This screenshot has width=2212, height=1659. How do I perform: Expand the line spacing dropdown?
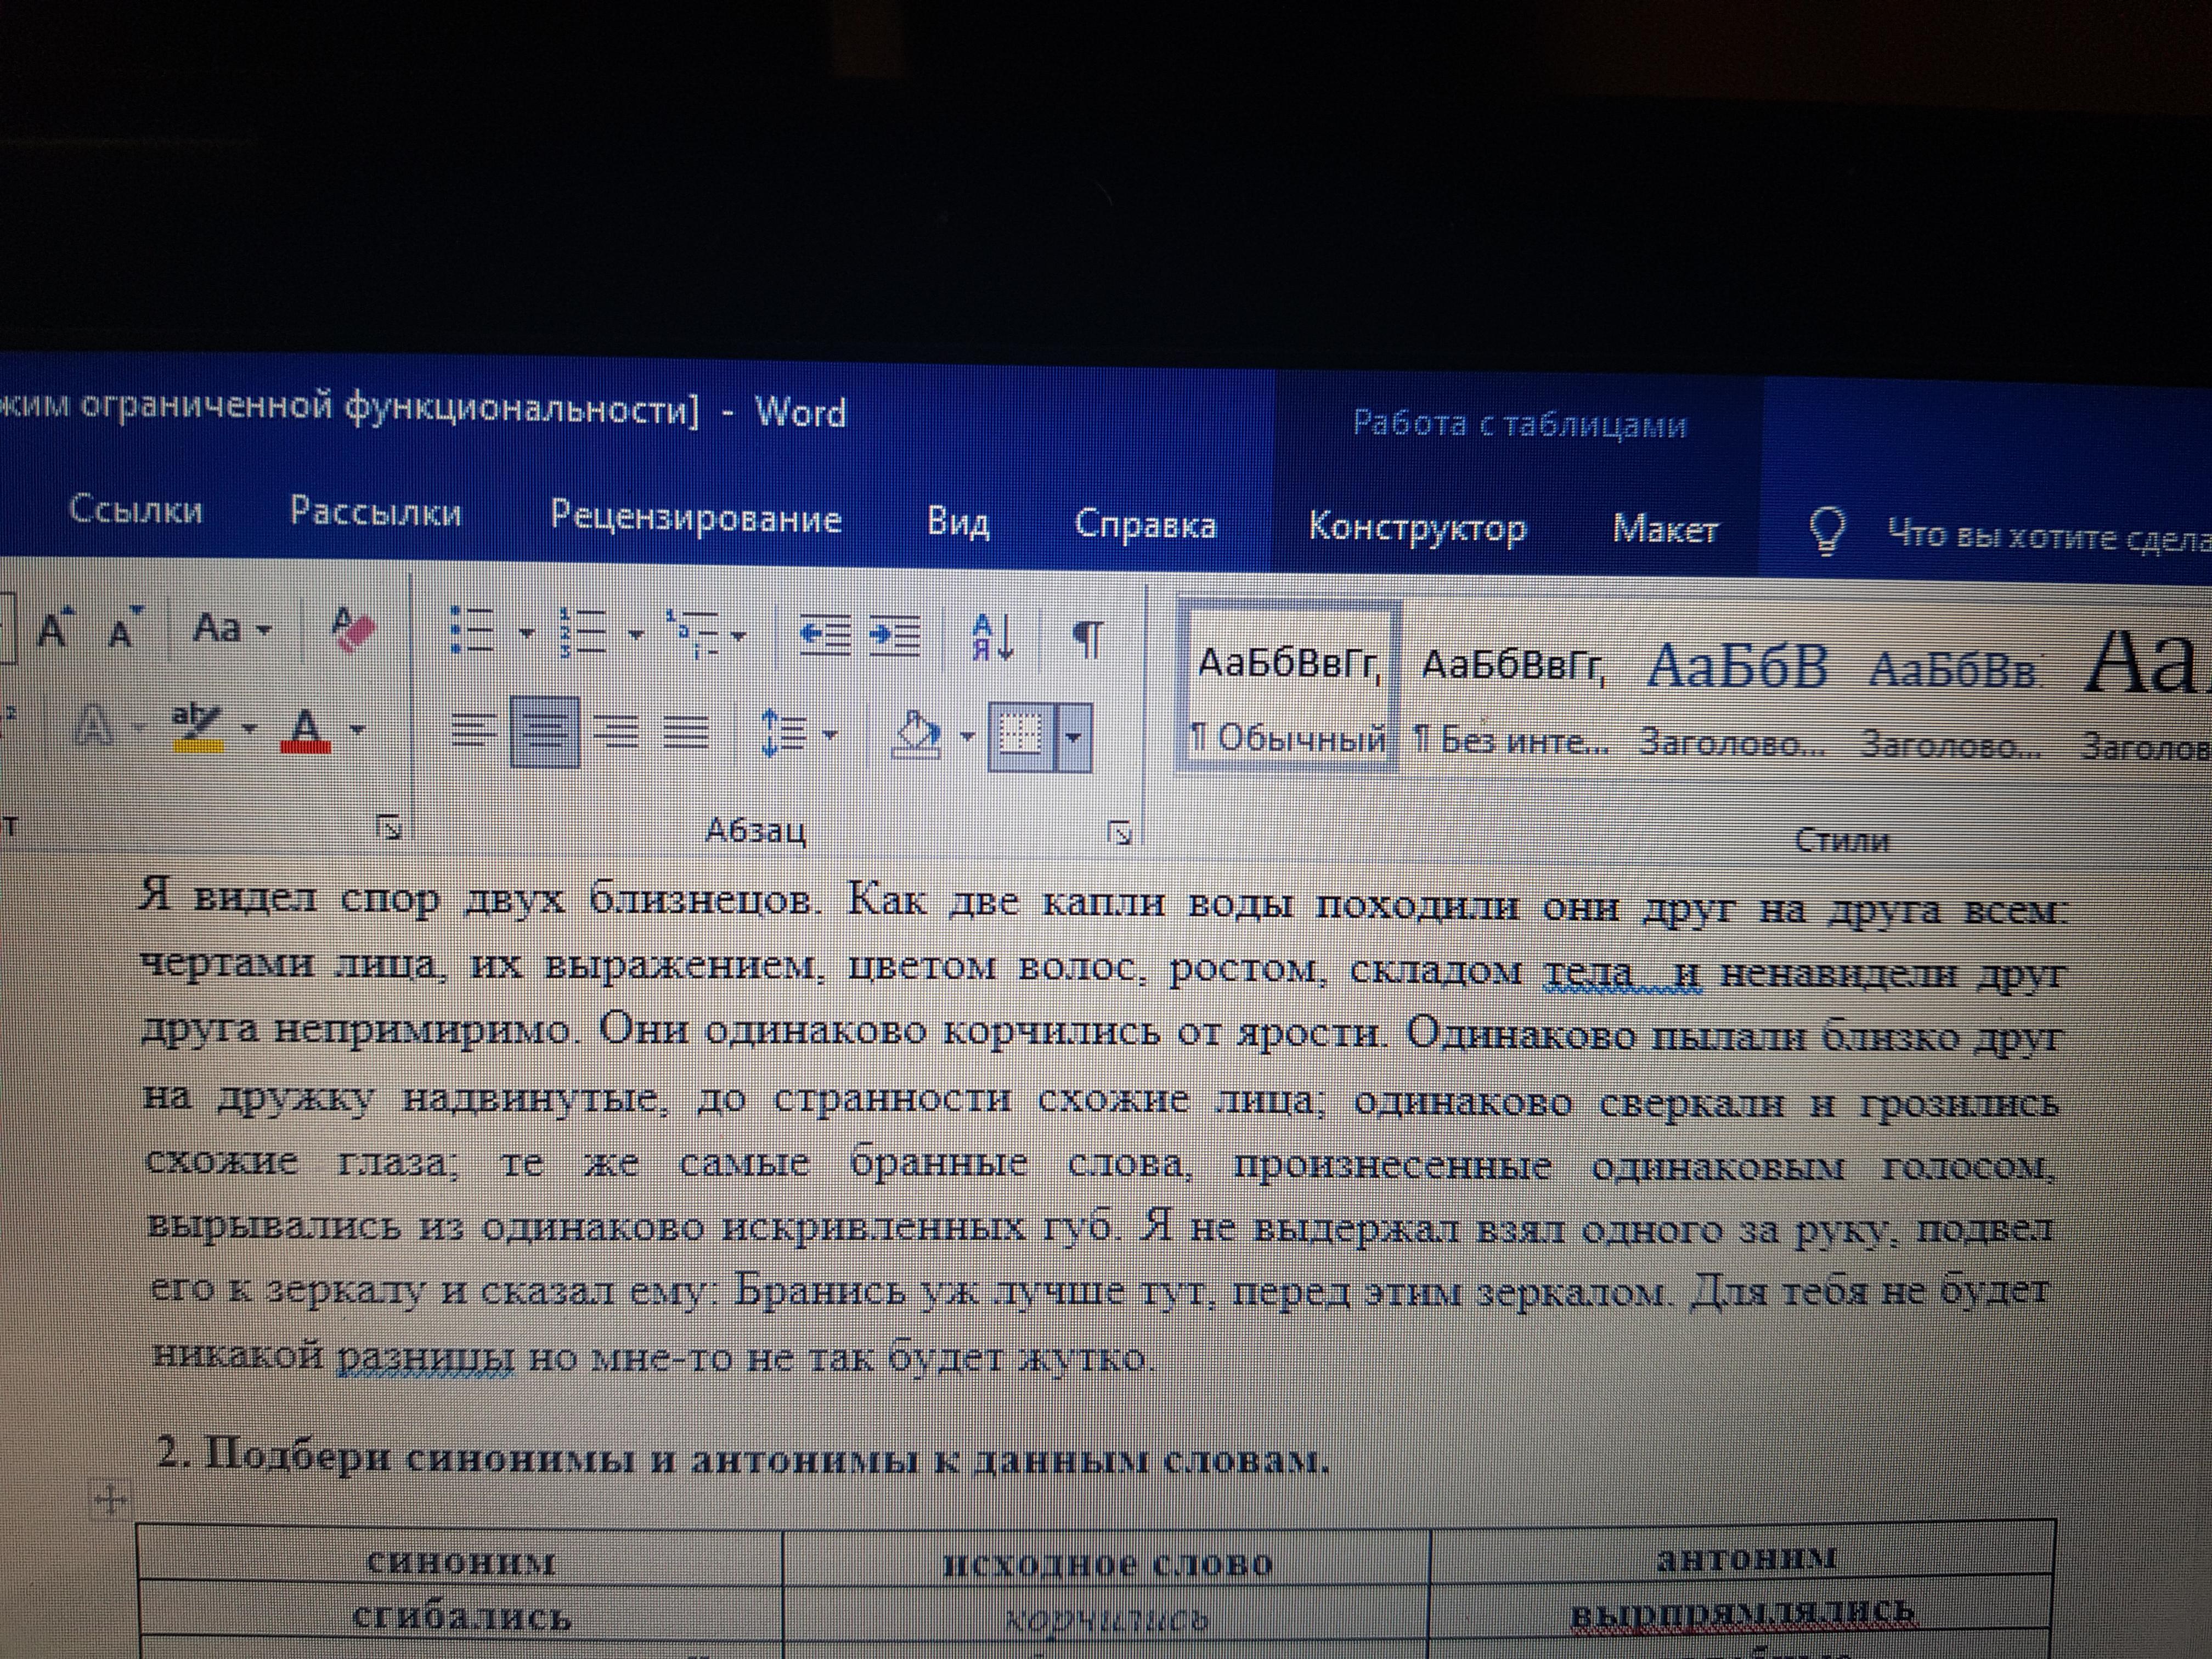(x=830, y=735)
